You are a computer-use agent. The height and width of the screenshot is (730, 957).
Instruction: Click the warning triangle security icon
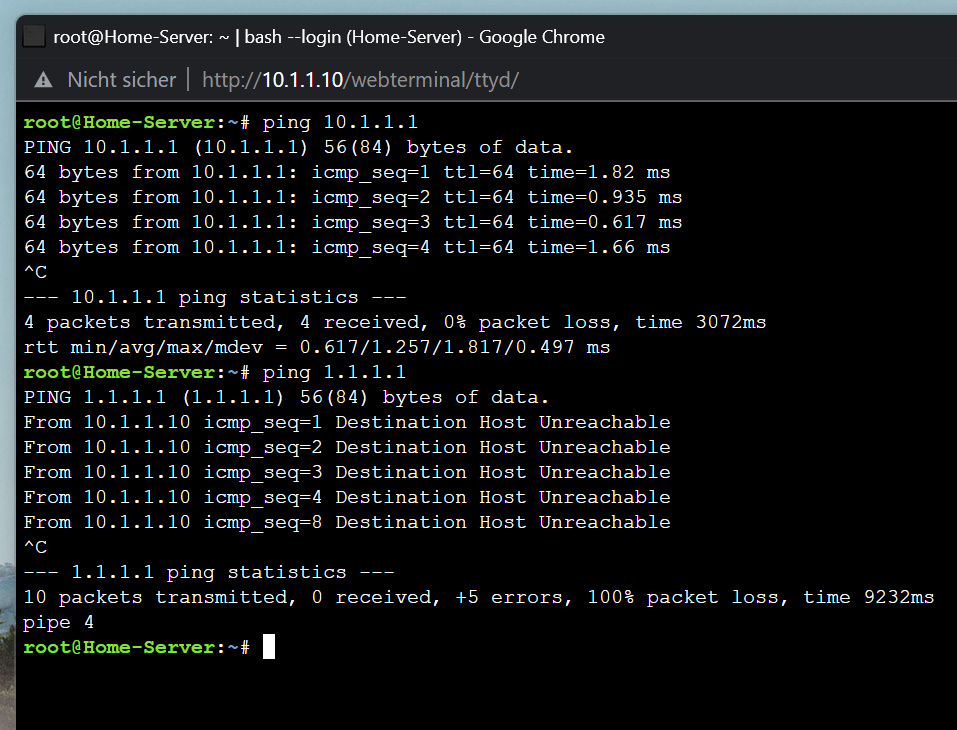(x=43, y=80)
